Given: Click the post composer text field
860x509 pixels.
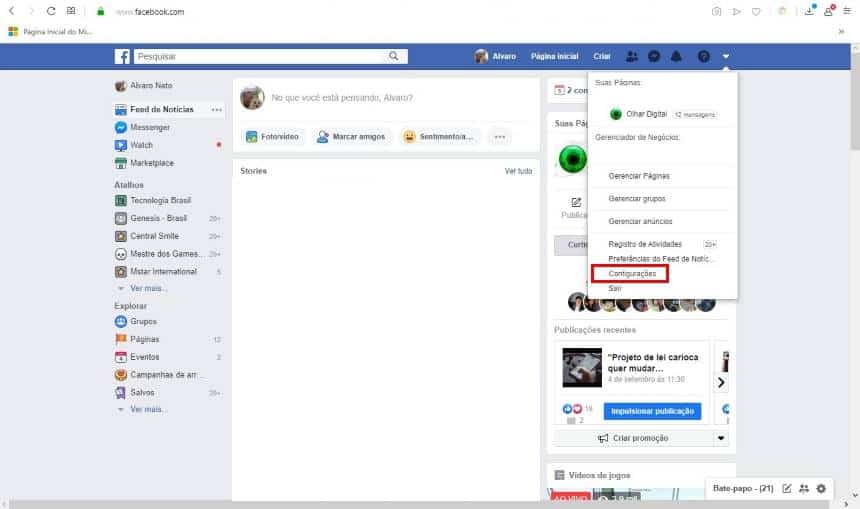Looking at the screenshot, I should coord(342,98).
